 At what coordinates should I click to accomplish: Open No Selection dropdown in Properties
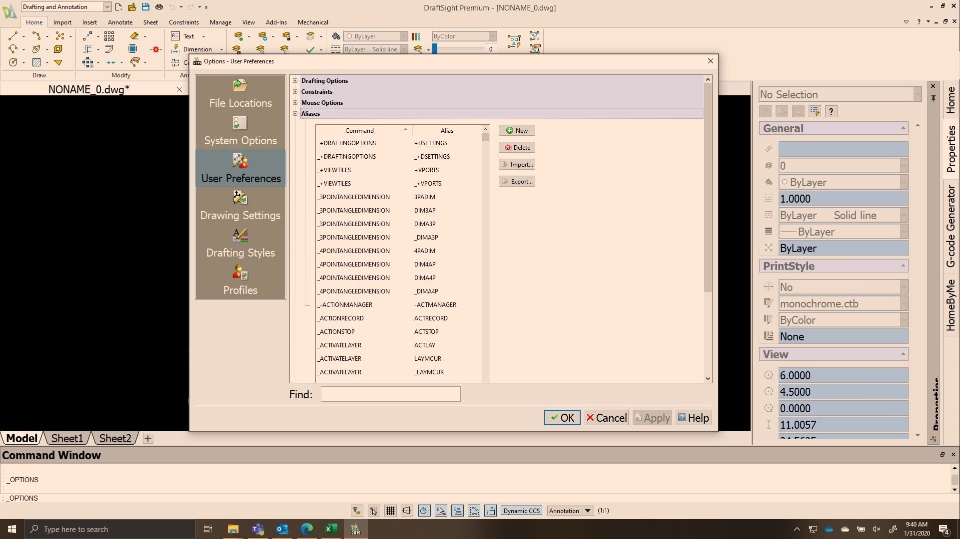point(839,94)
